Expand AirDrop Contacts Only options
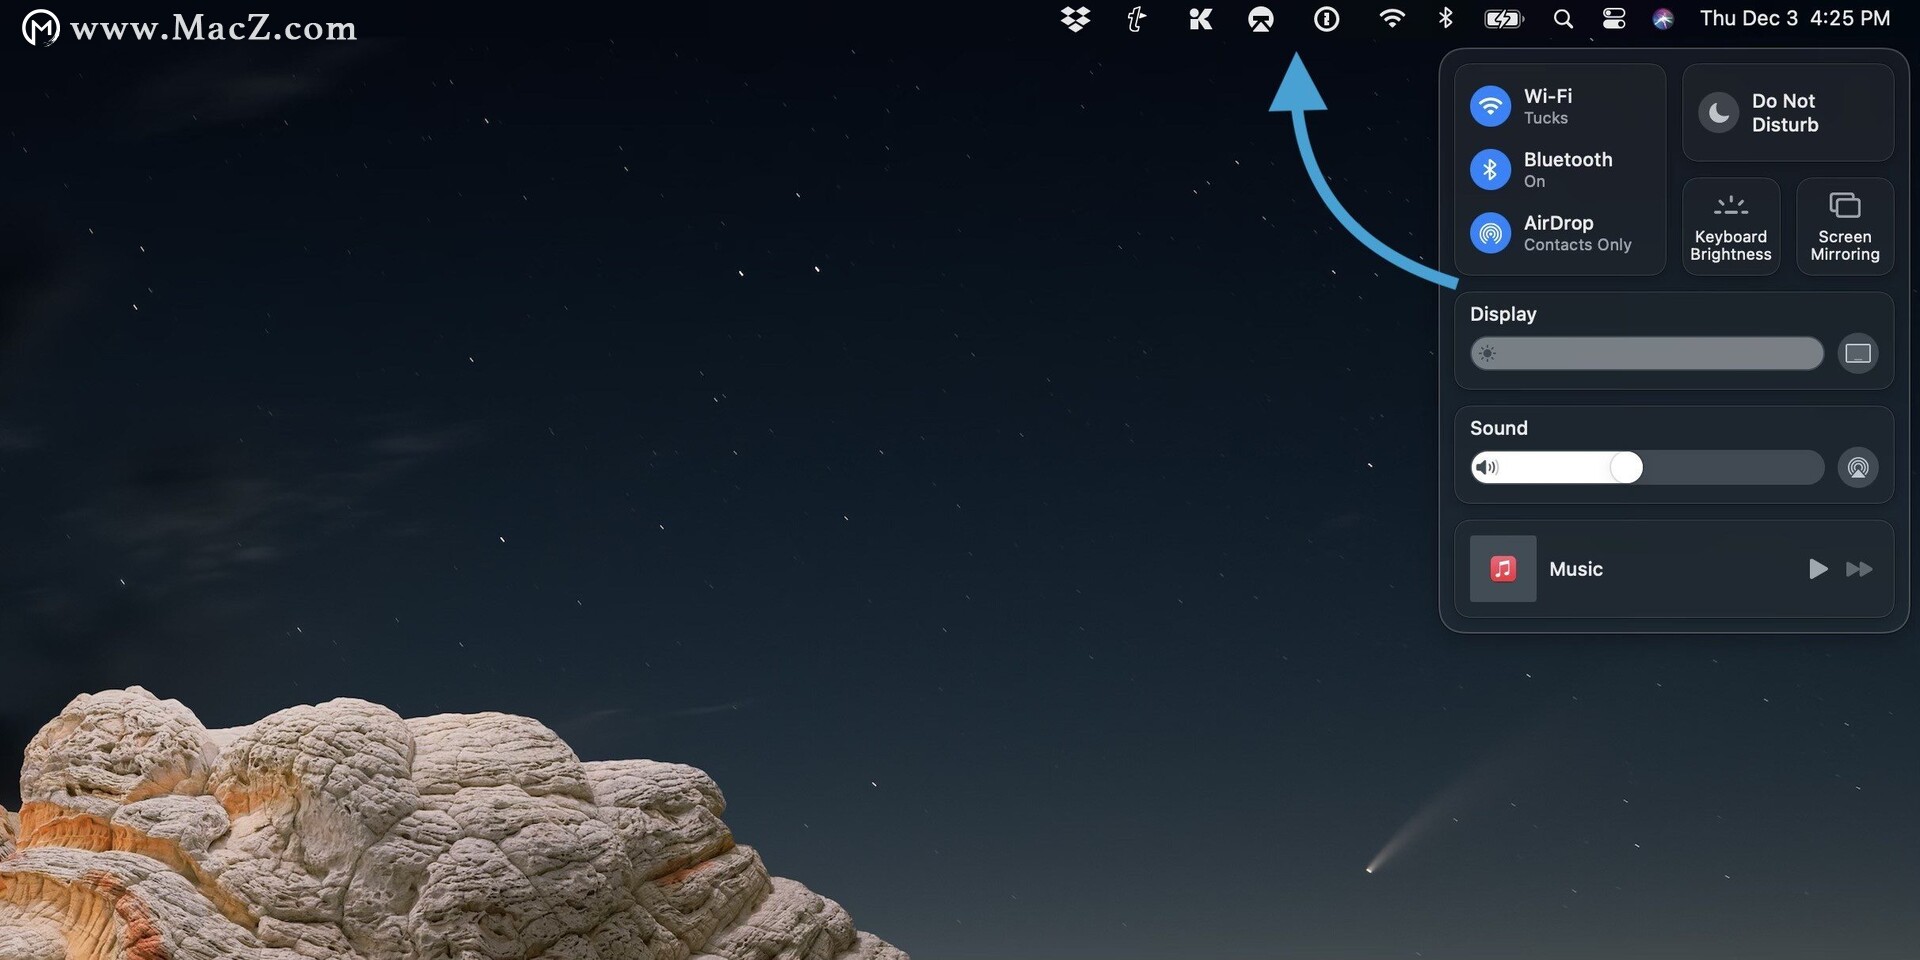 click(x=1577, y=233)
